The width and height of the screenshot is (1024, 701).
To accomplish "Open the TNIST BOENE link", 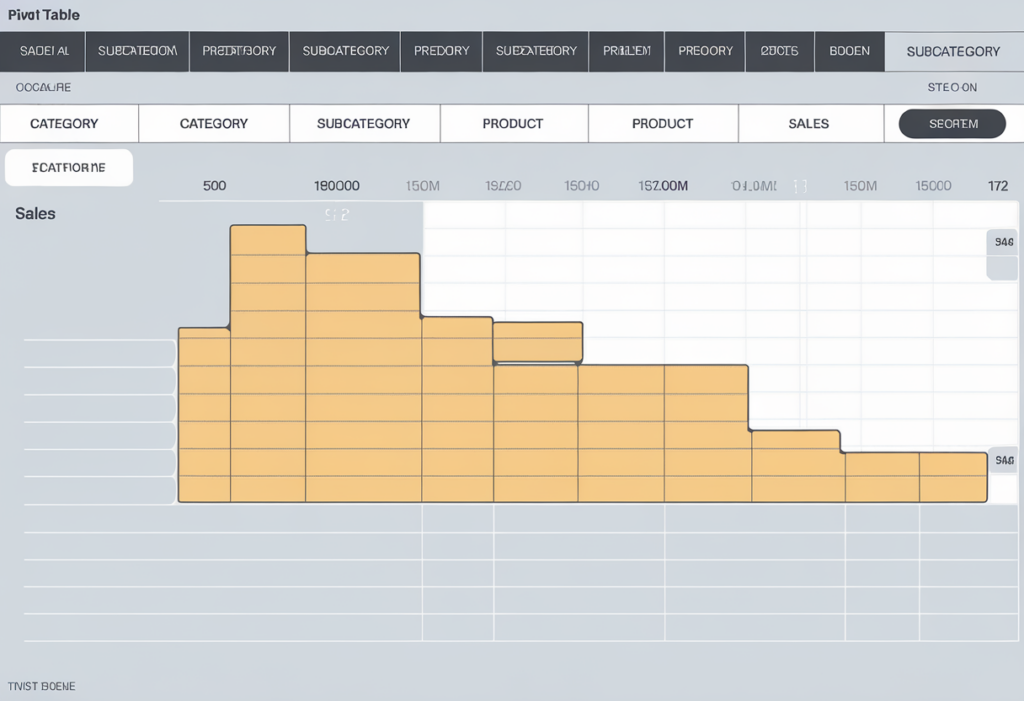I will click(42, 686).
